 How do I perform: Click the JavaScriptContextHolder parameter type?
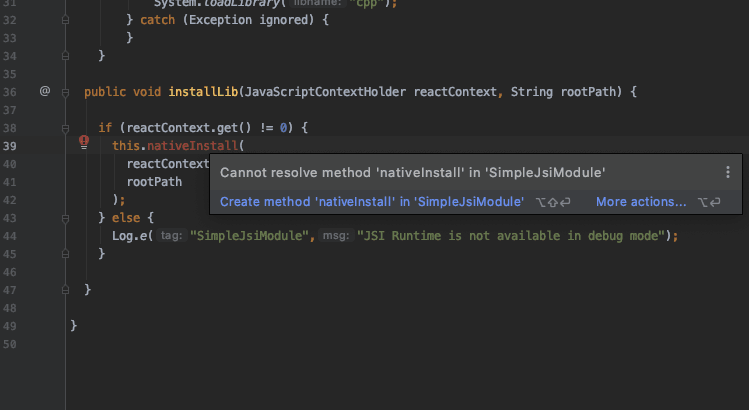point(325,91)
